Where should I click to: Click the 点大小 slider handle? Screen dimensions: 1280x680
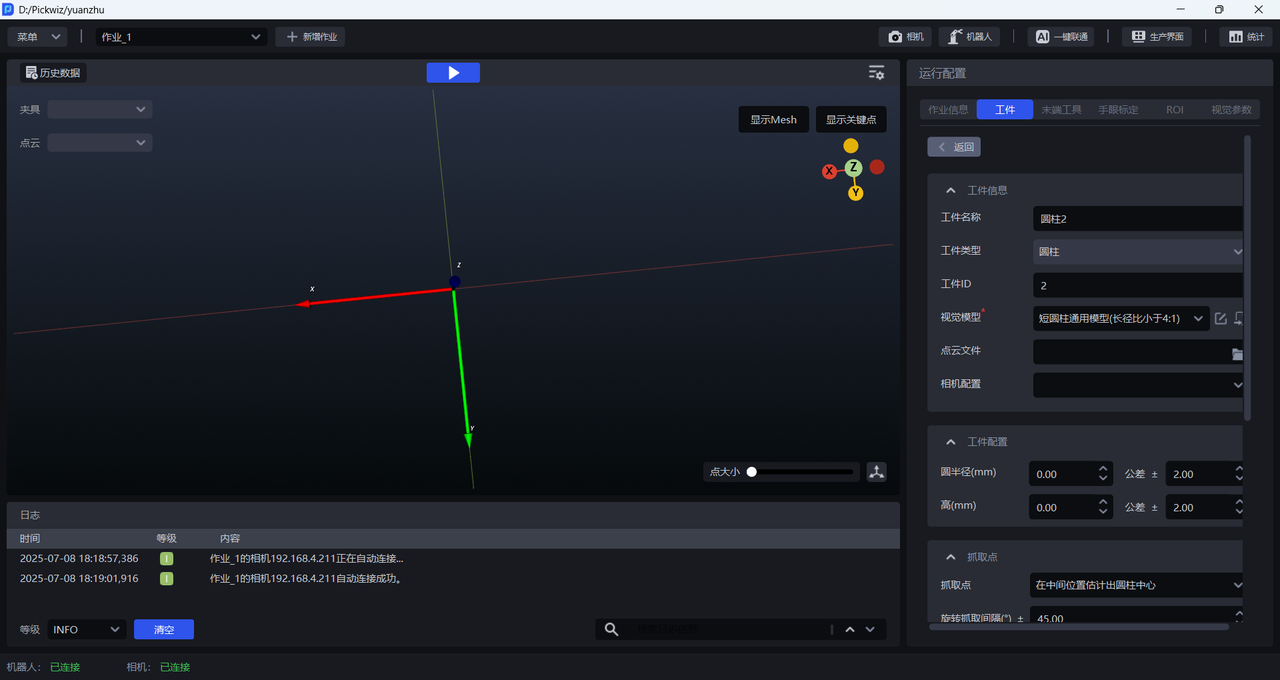(751, 472)
